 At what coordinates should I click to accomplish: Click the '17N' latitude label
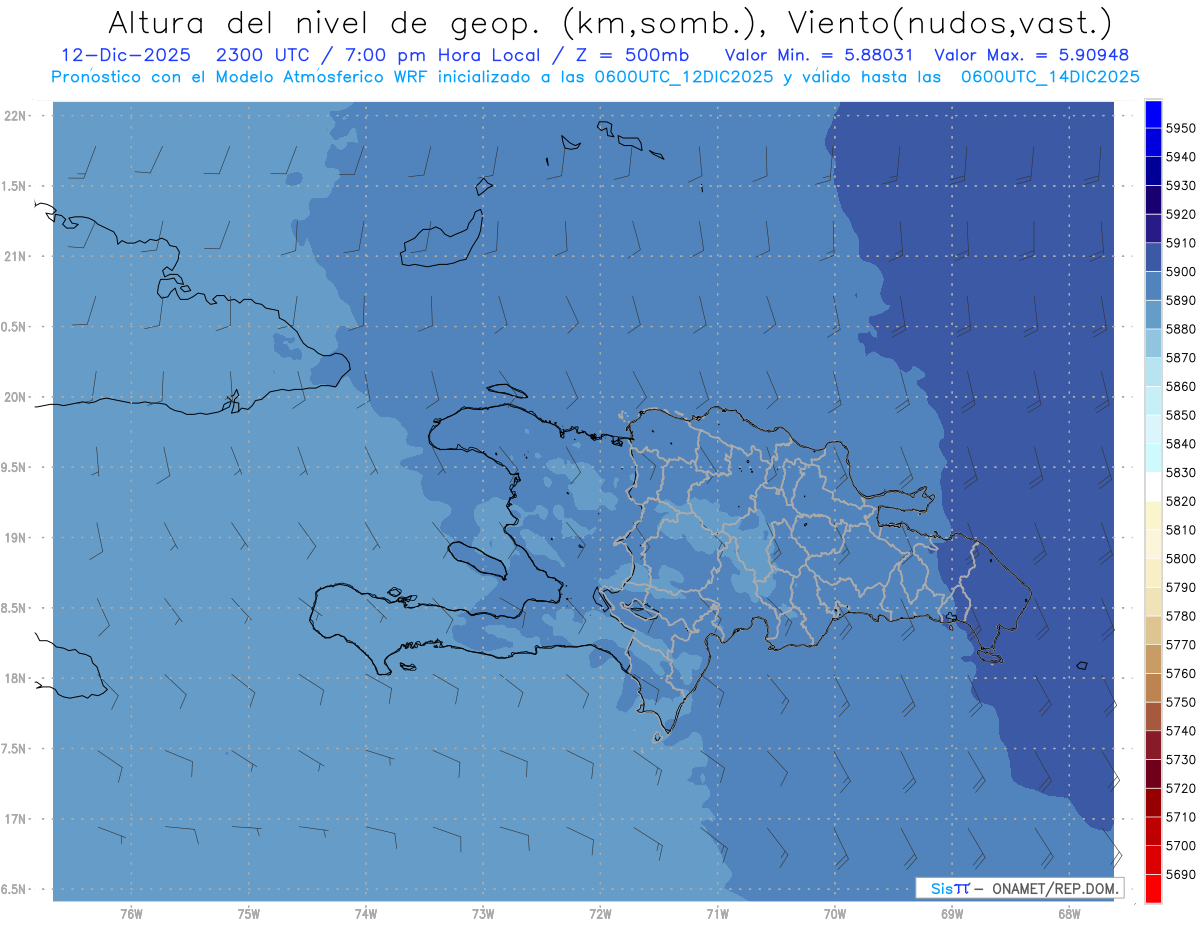(16, 819)
